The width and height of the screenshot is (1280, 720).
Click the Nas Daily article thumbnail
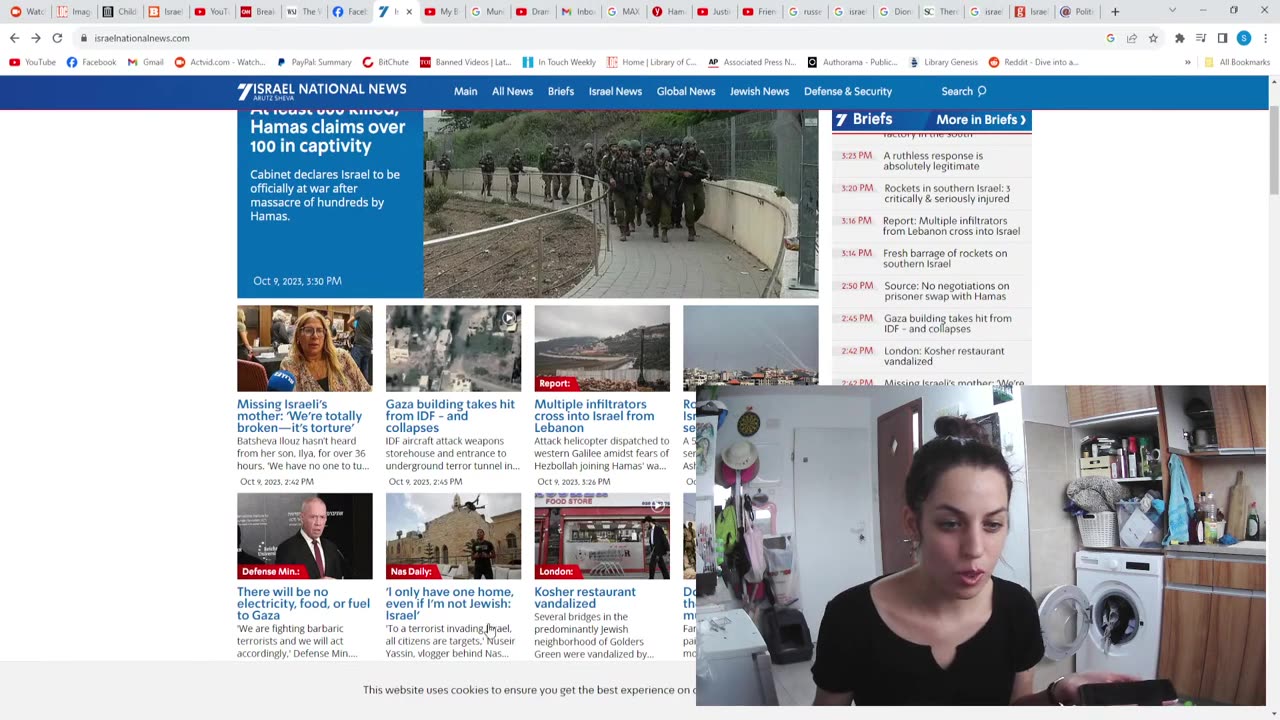pyautogui.click(x=453, y=536)
